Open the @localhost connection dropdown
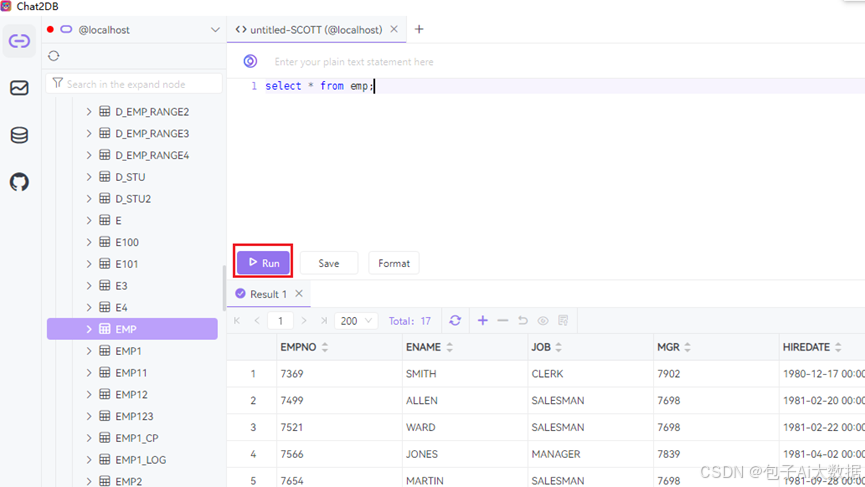 click(x=215, y=30)
